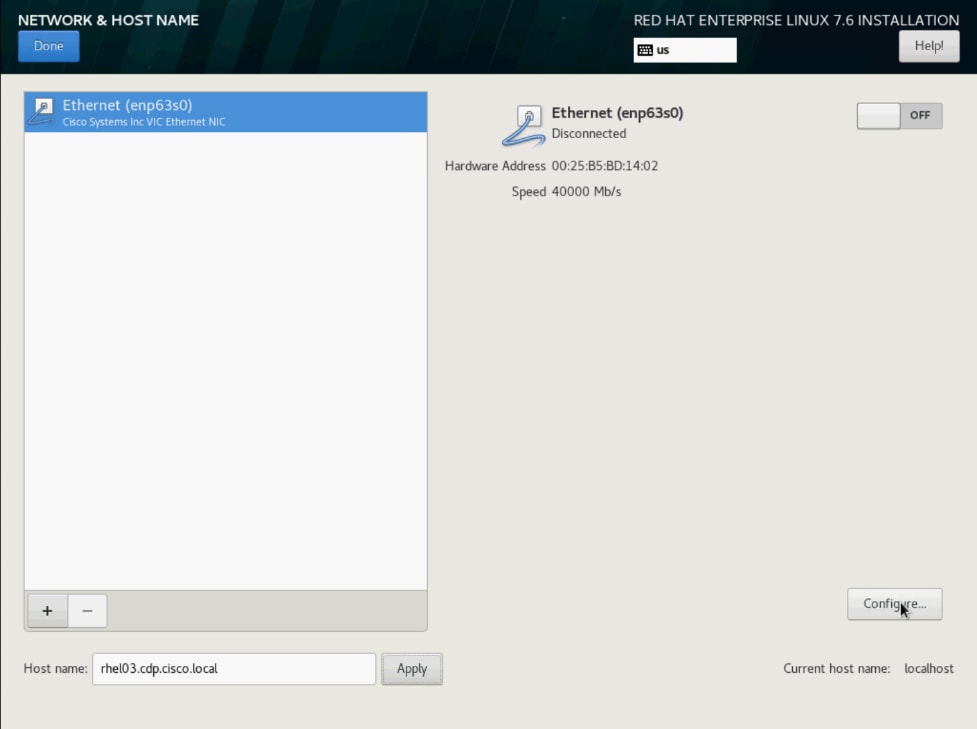This screenshot has height=729, width=977.
Task: Click the add network interface plus icon
Action: click(x=47, y=610)
